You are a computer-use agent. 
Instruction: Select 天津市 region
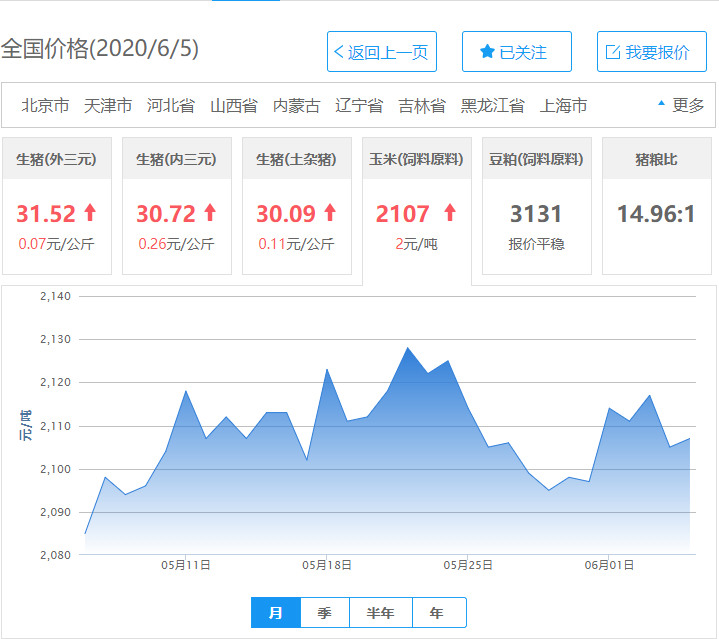pos(108,105)
